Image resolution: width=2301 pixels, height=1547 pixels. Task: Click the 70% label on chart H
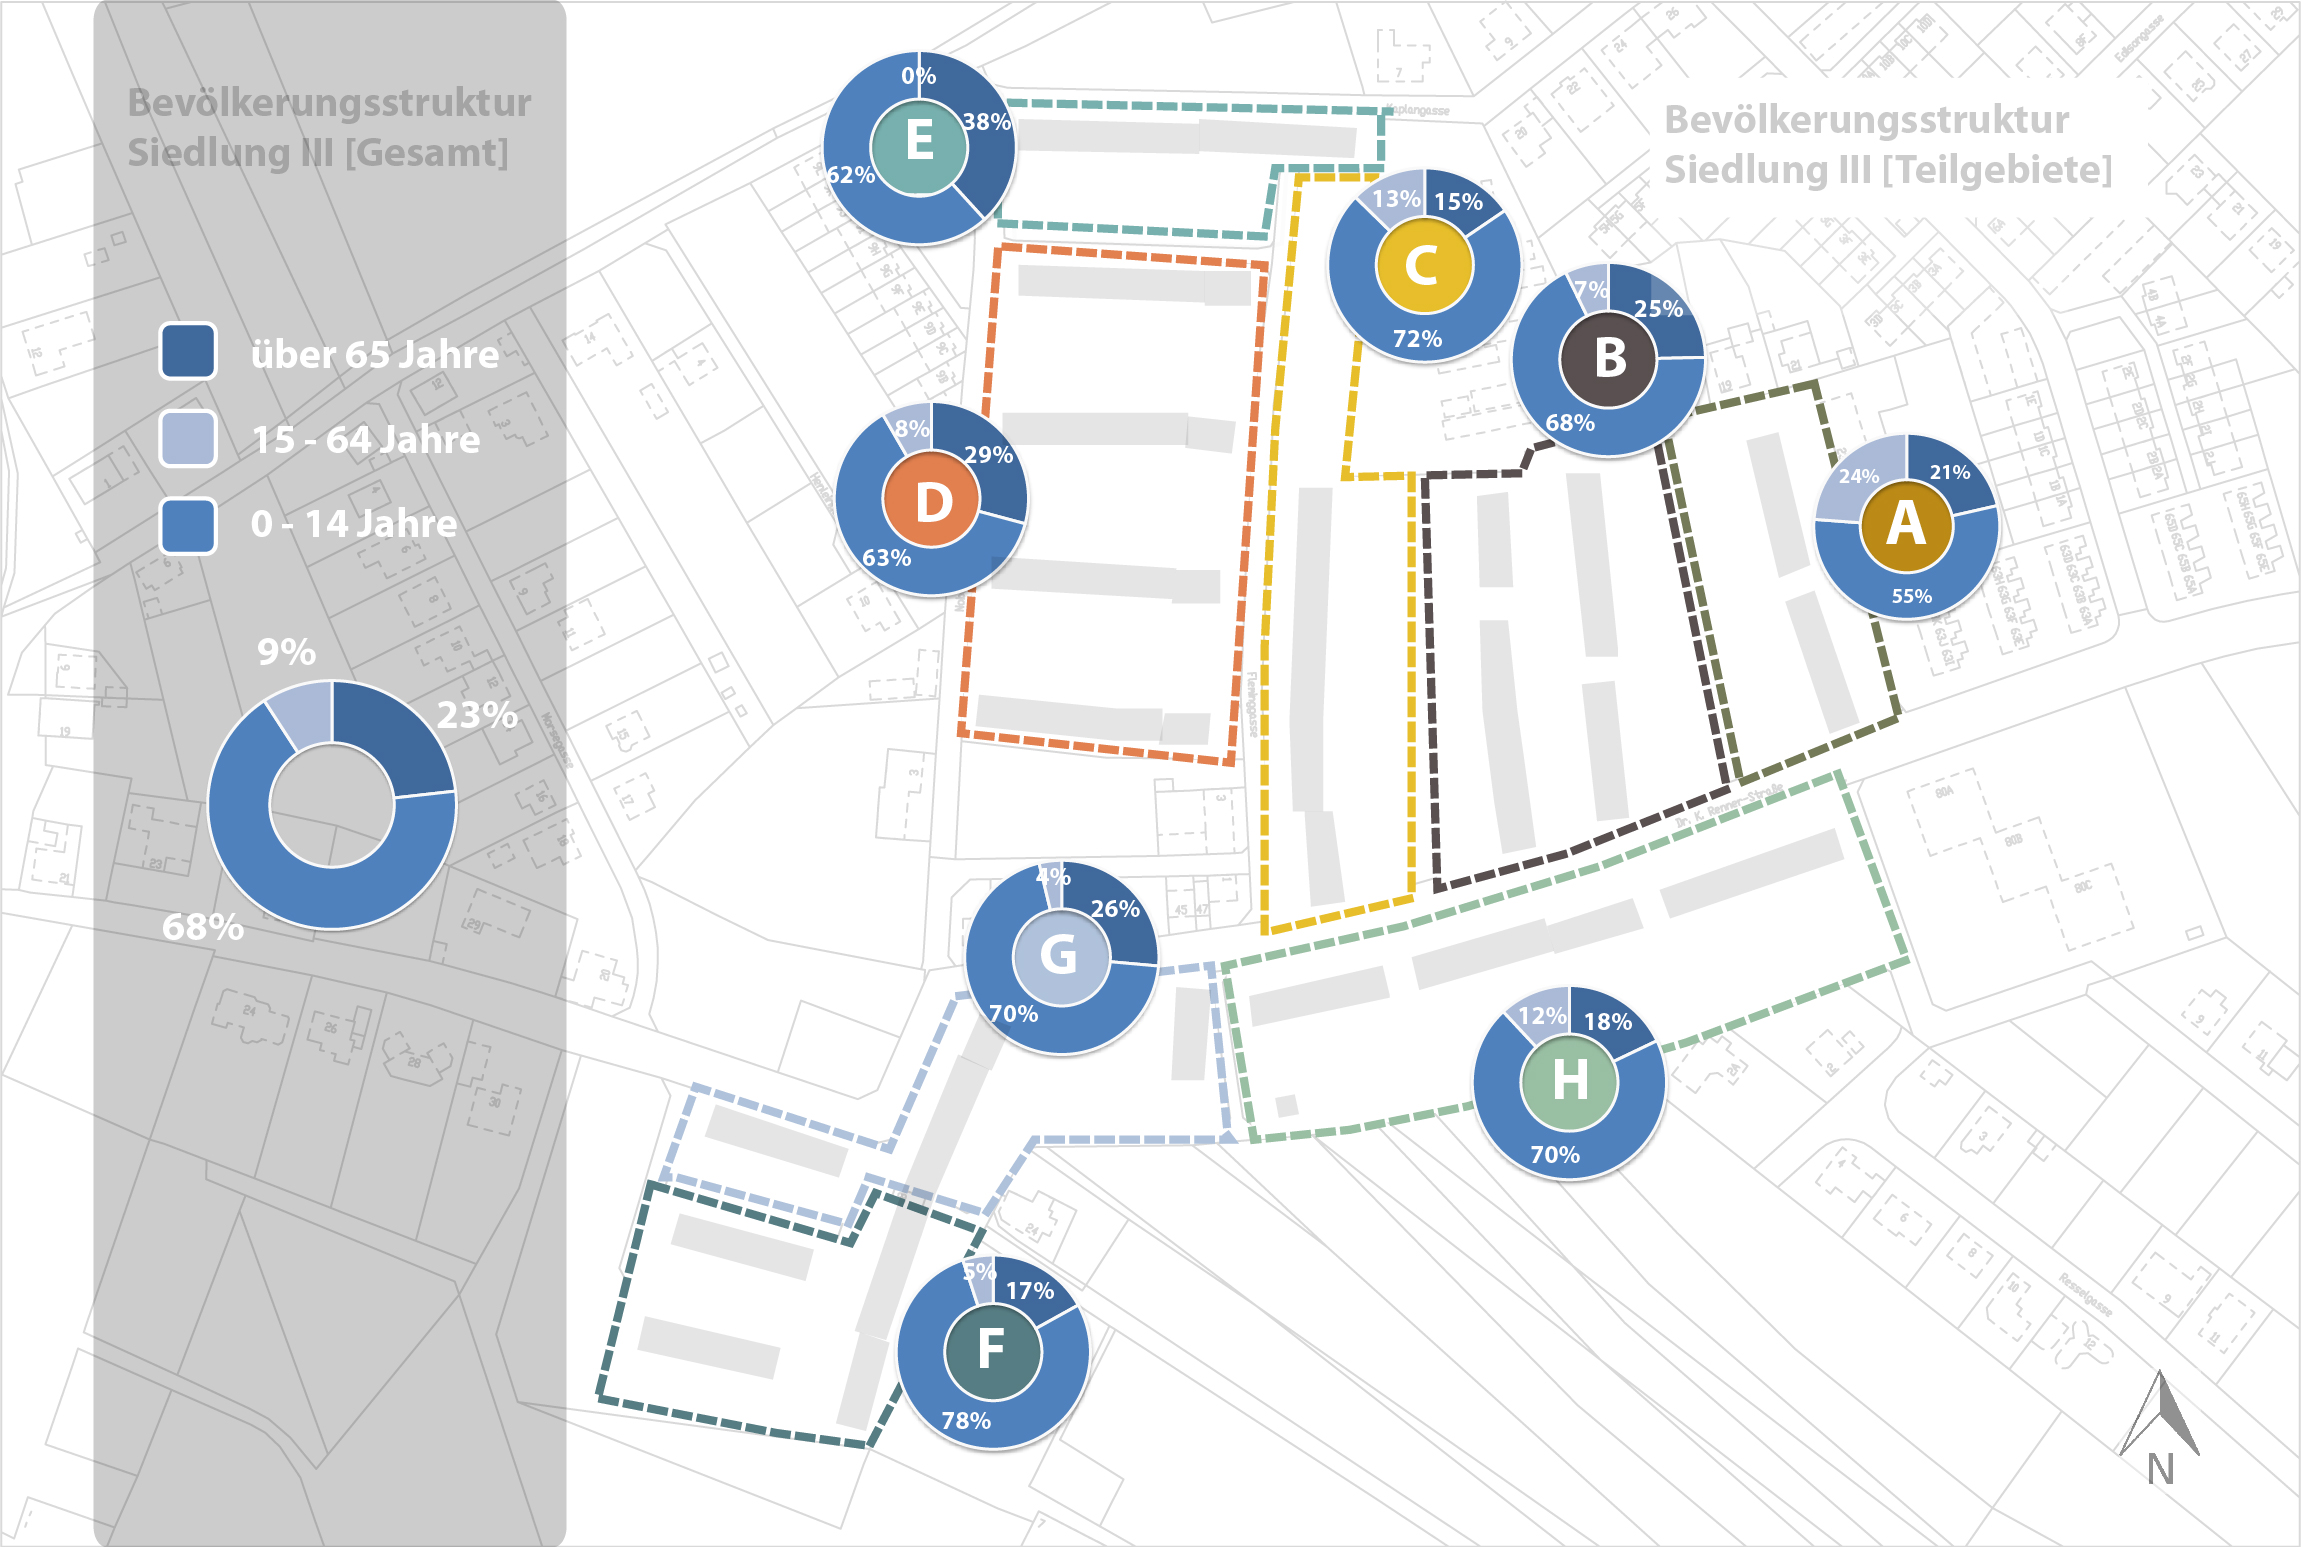click(x=1555, y=1155)
